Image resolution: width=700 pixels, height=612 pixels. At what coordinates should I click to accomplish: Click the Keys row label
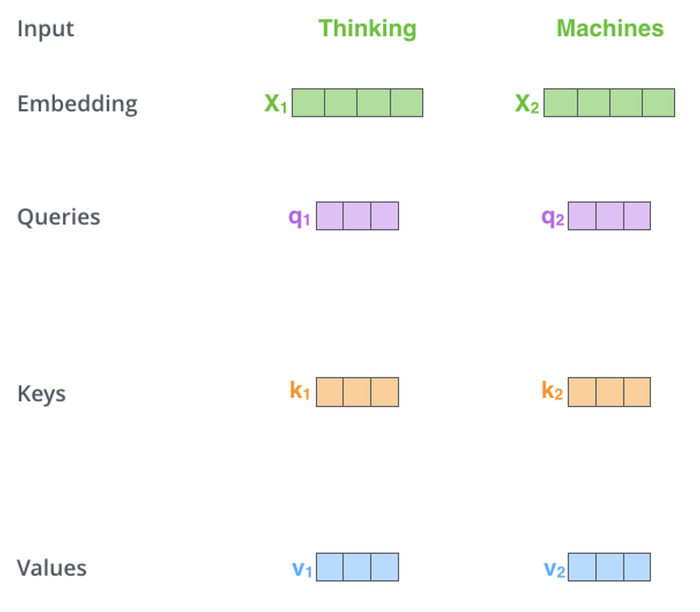coord(42,393)
